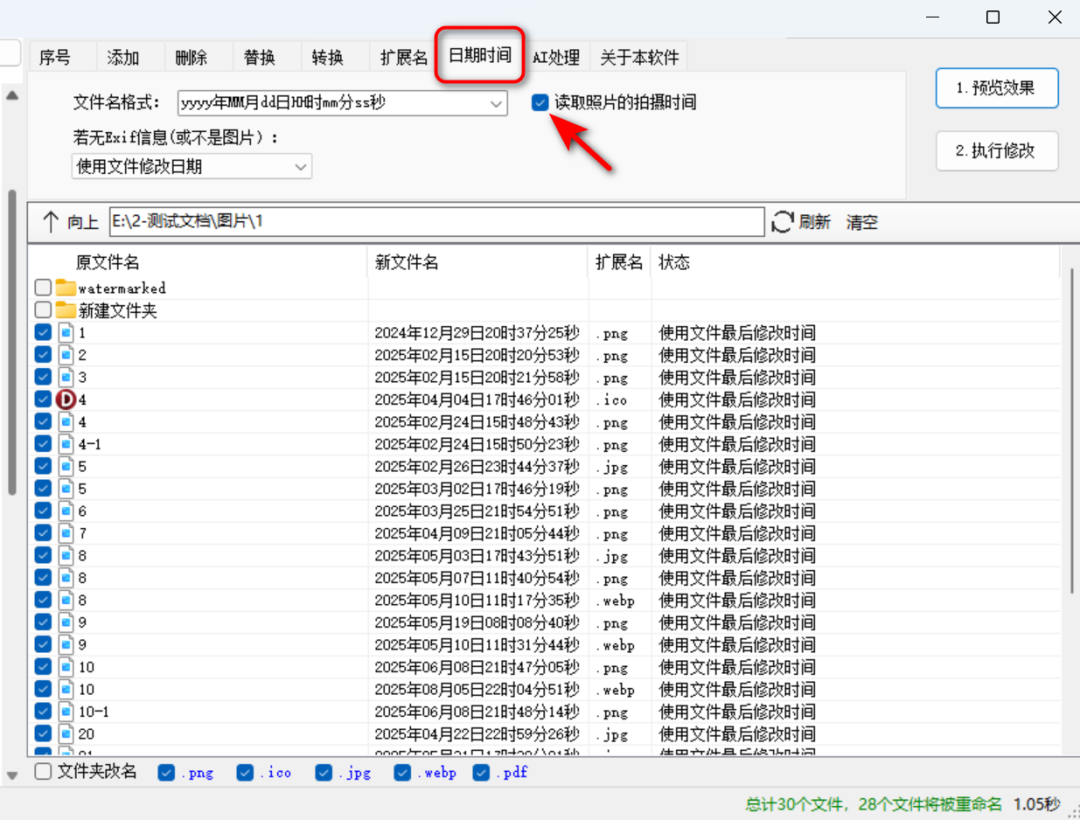Click the folder icon of watermarked
Image resolution: width=1080 pixels, height=820 pixels.
click(66, 288)
